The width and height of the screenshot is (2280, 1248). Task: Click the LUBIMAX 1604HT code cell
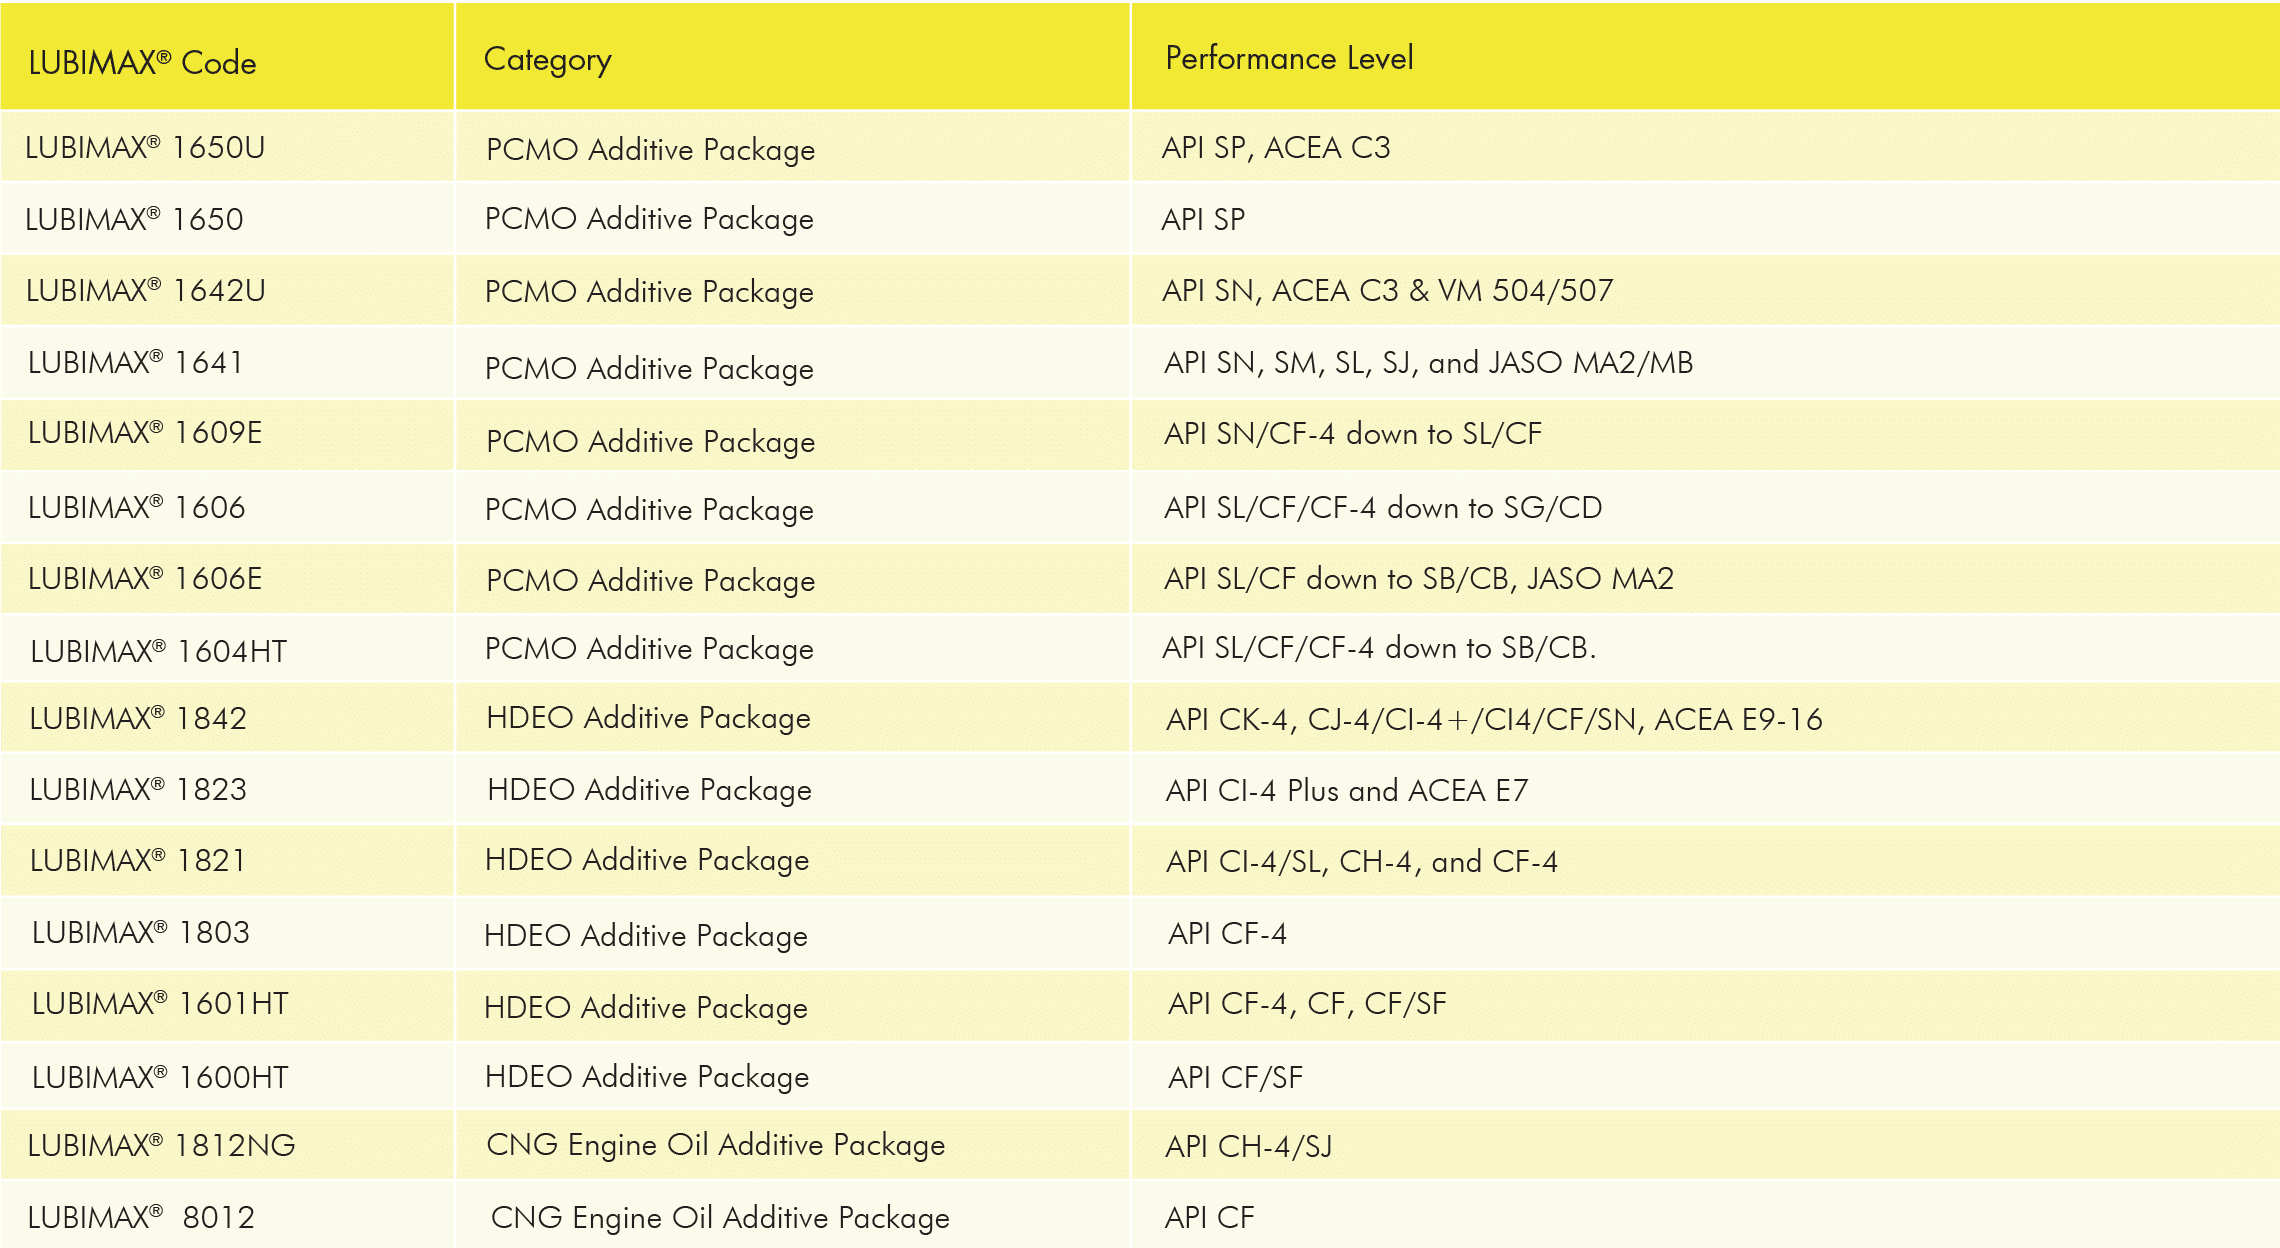pyautogui.click(x=226, y=650)
